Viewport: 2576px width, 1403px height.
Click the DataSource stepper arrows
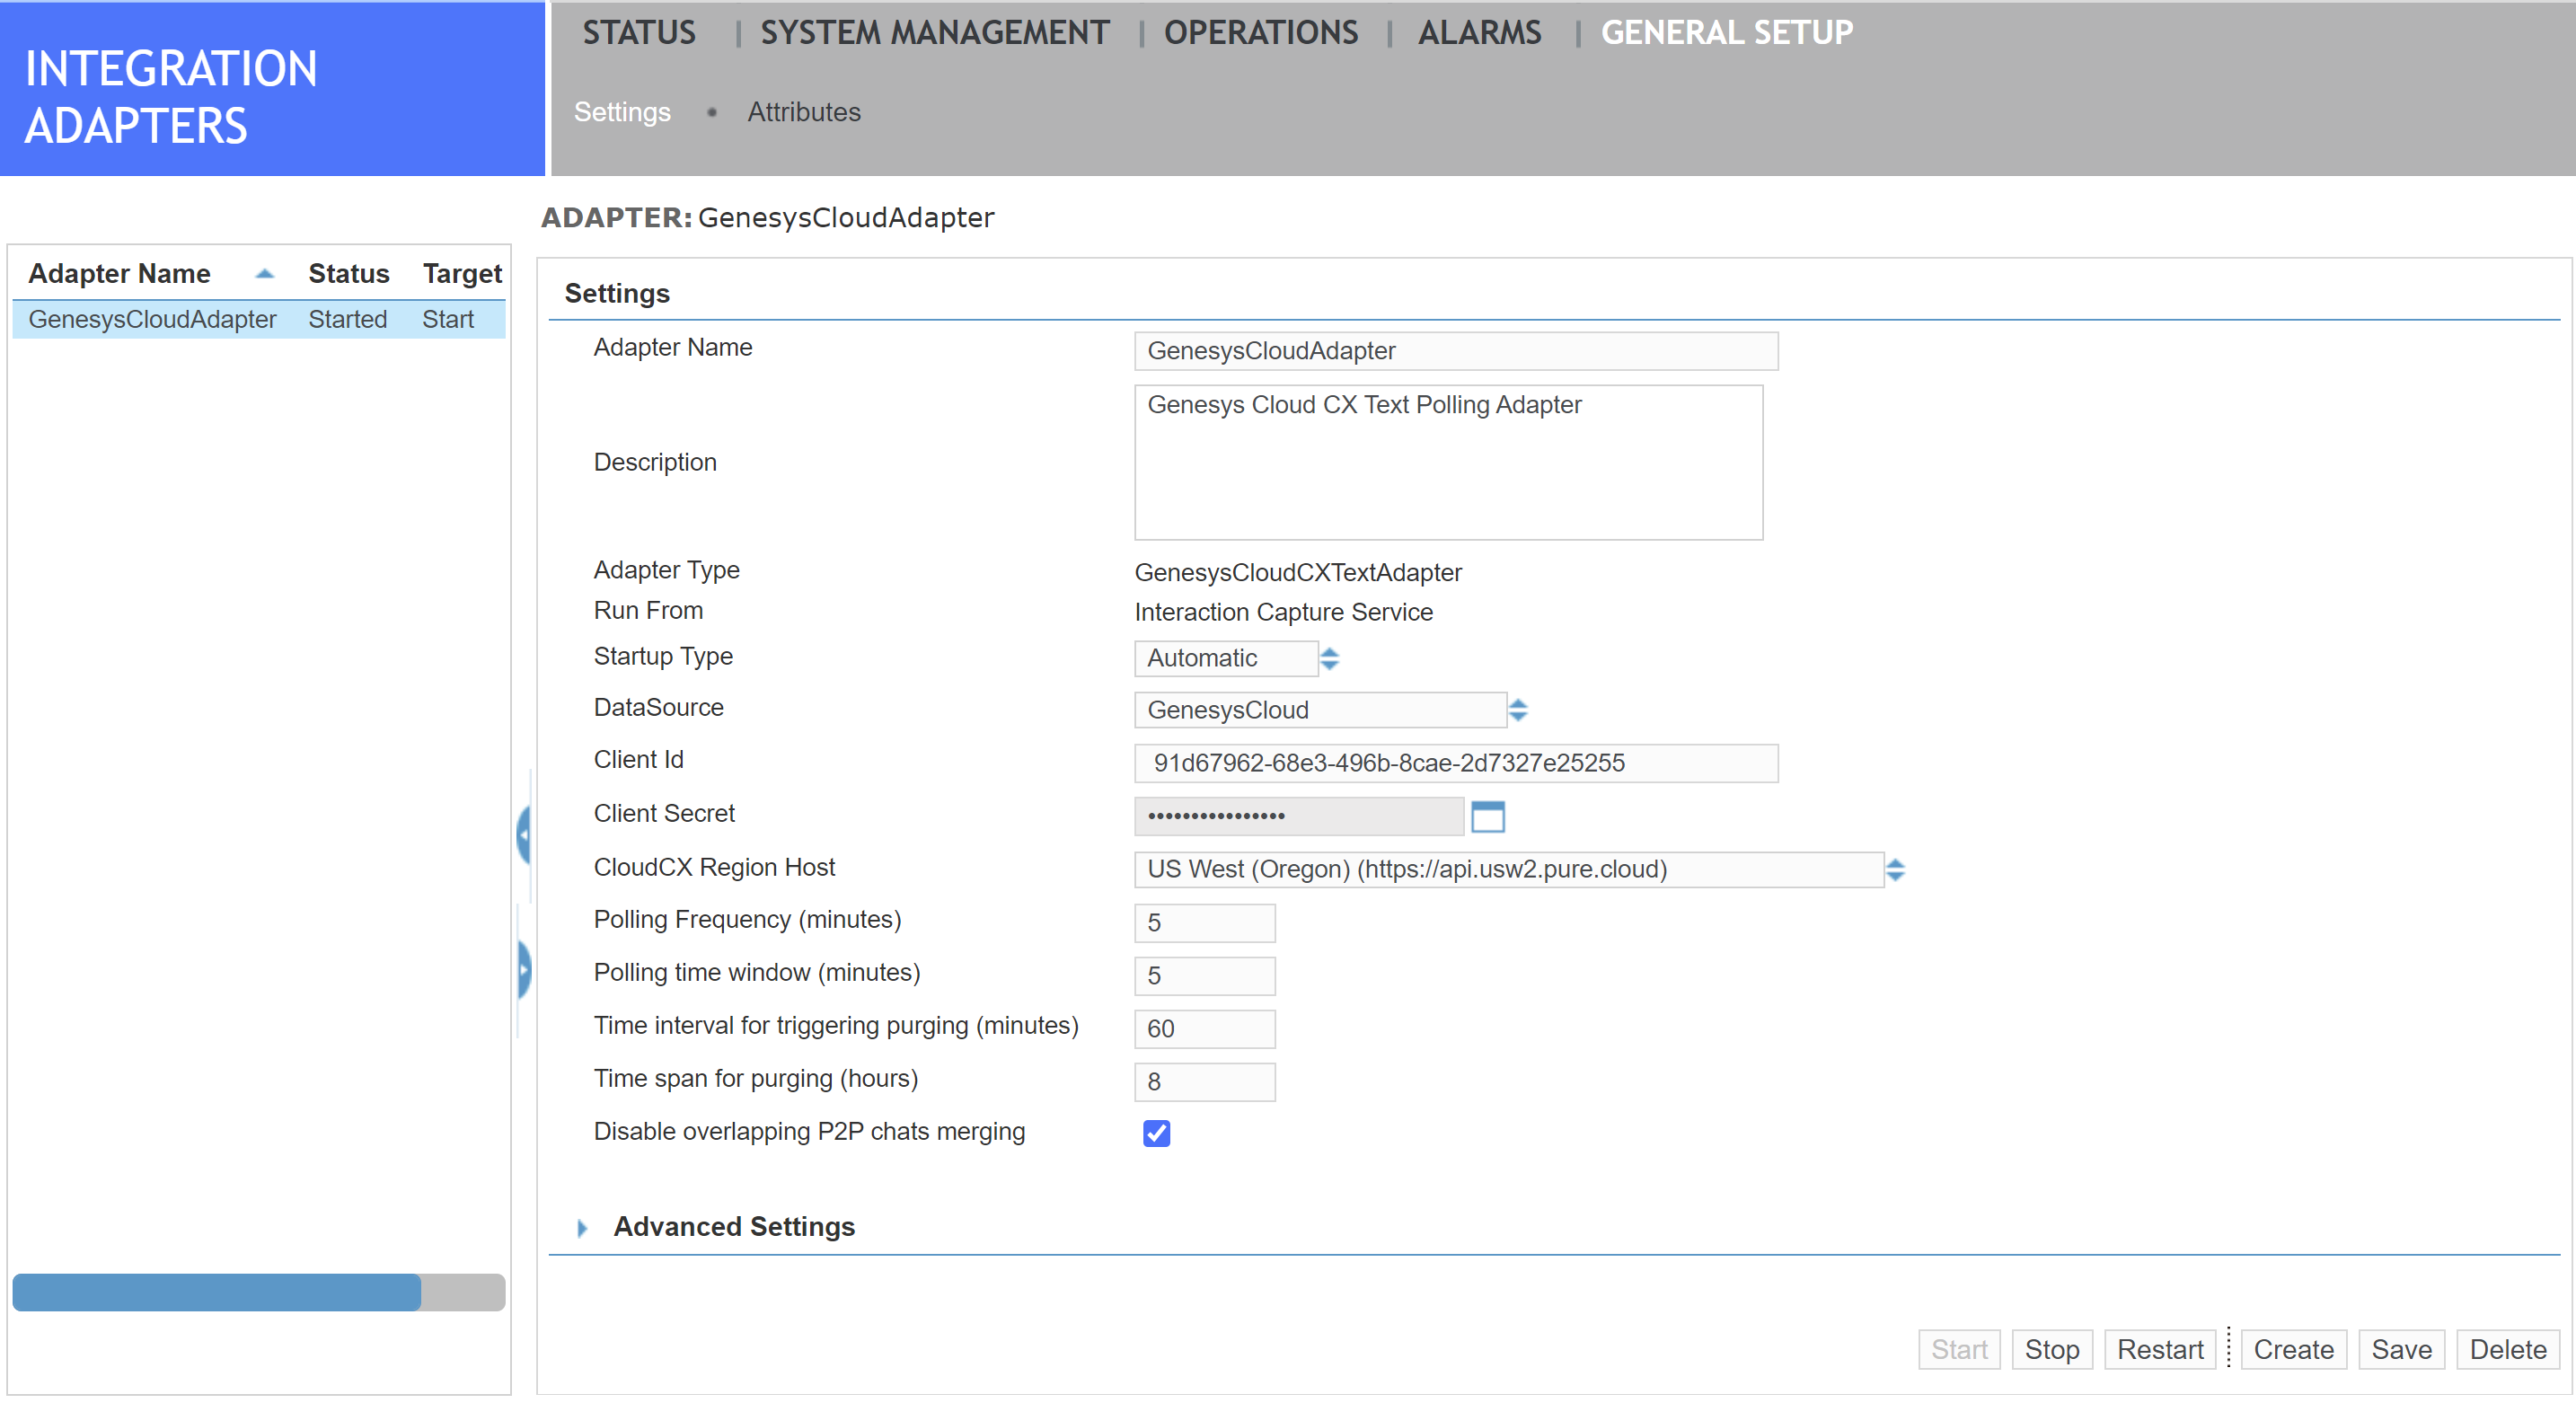(x=1518, y=710)
